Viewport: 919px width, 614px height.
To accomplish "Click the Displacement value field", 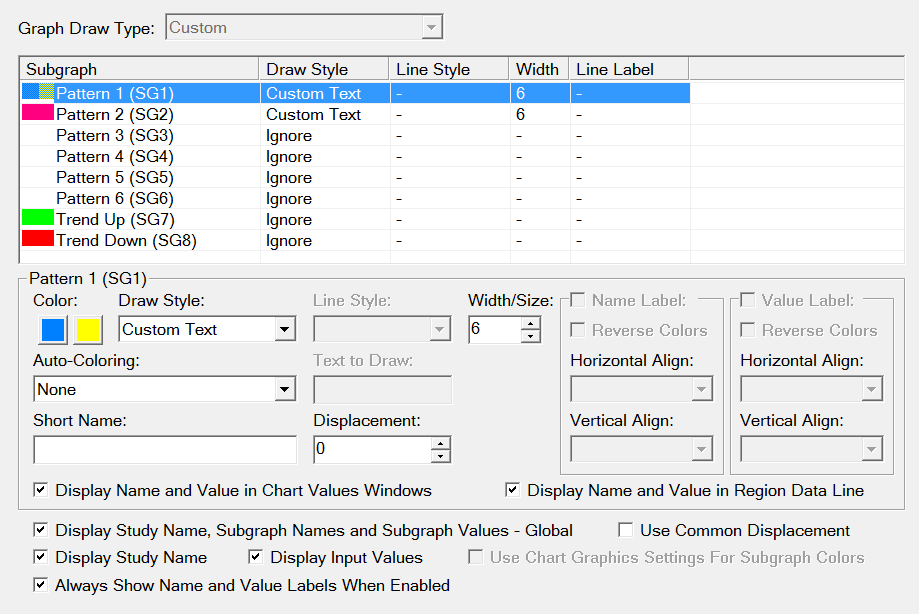I will 371,450.
